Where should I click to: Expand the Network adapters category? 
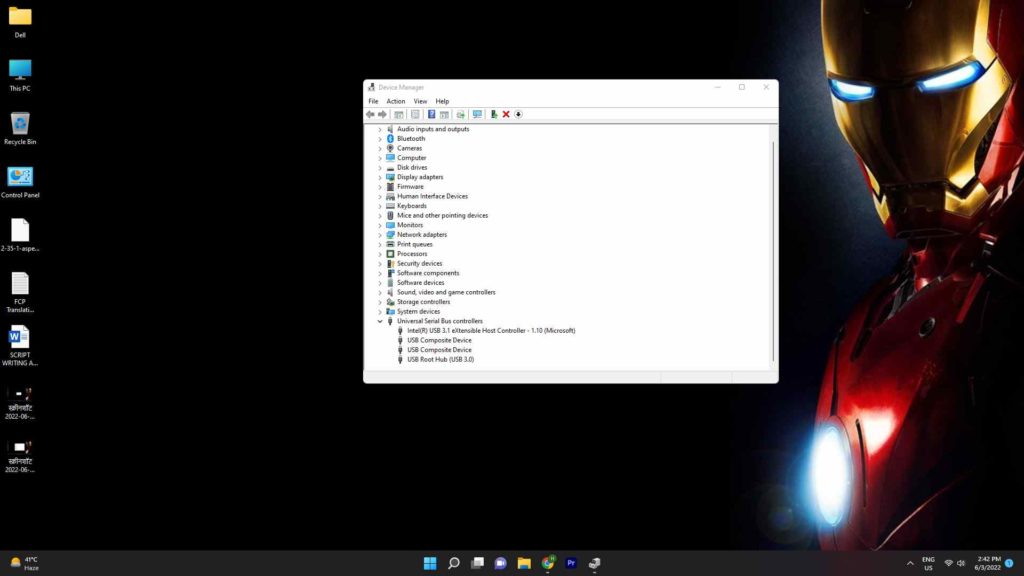click(x=380, y=235)
